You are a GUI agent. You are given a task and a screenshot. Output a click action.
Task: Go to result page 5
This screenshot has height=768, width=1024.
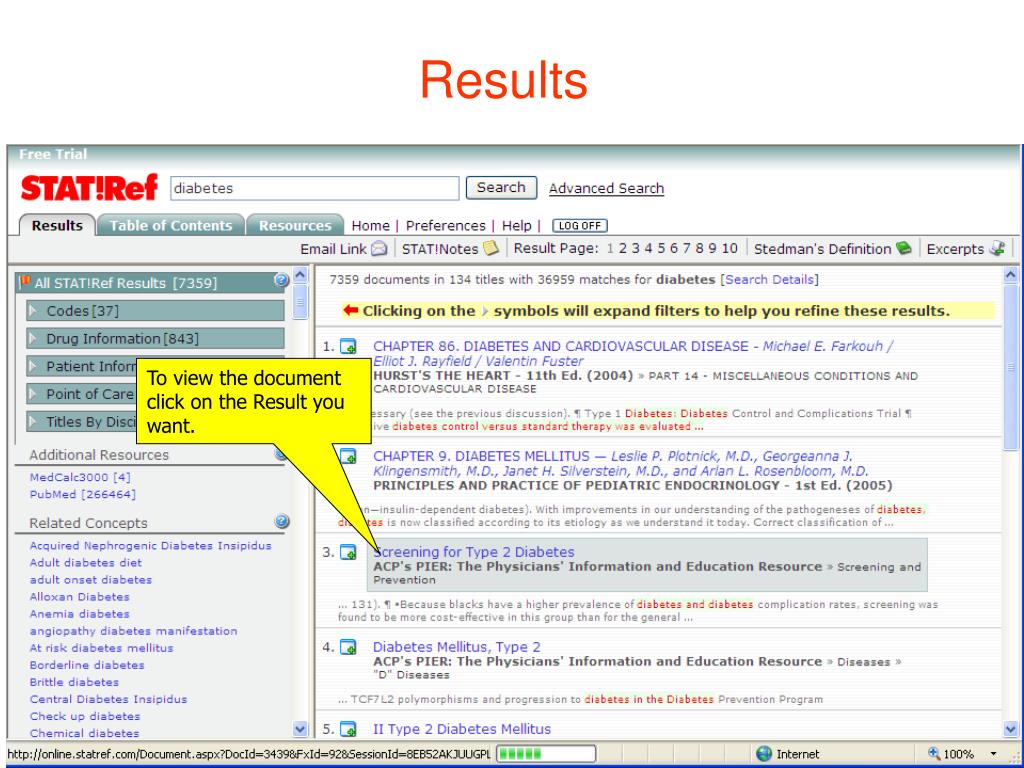coord(662,249)
